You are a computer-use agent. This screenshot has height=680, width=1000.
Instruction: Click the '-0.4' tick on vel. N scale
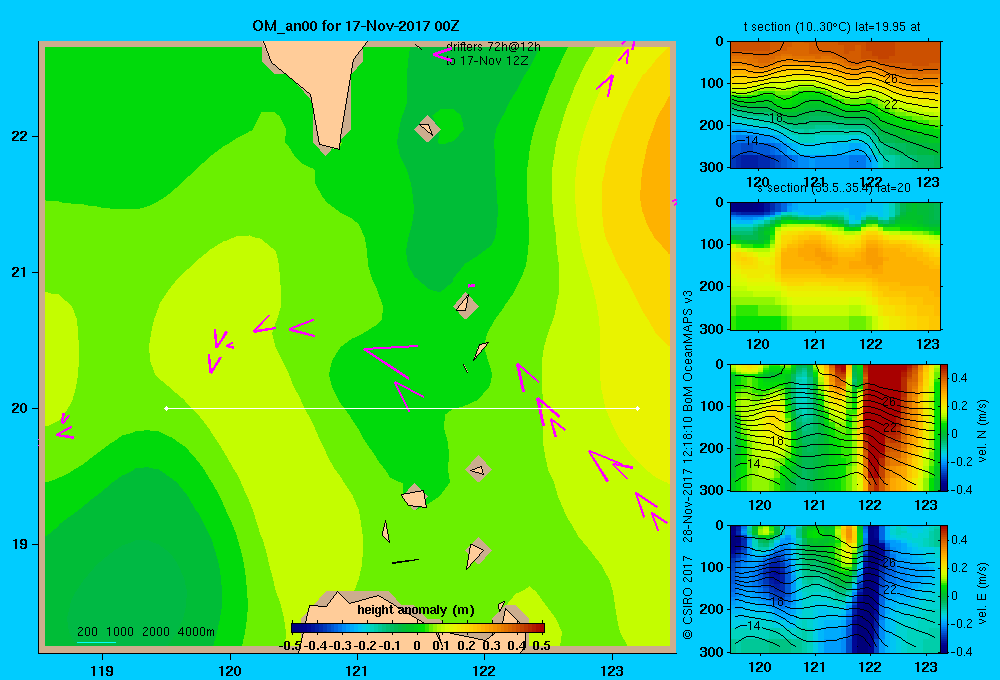click(961, 489)
